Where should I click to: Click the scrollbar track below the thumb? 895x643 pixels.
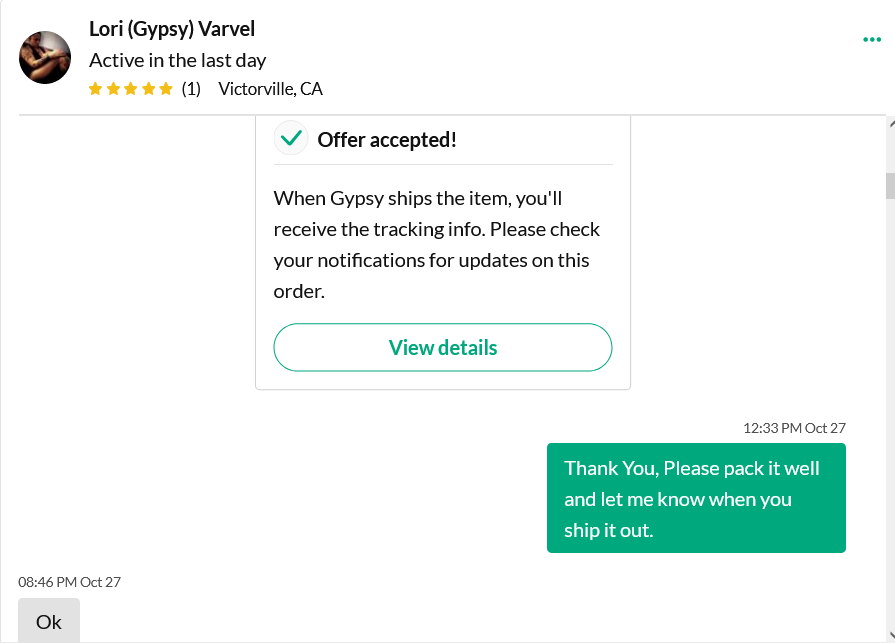click(x=890, y=411)
